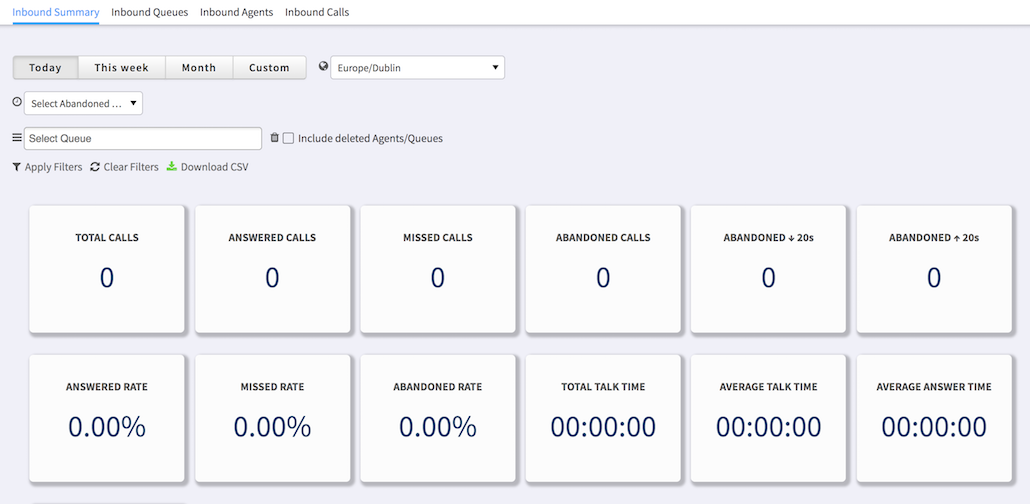Click the TOTAL TALK TIME card
This screenshot has width=1030, height=504.
click(603, 419)
